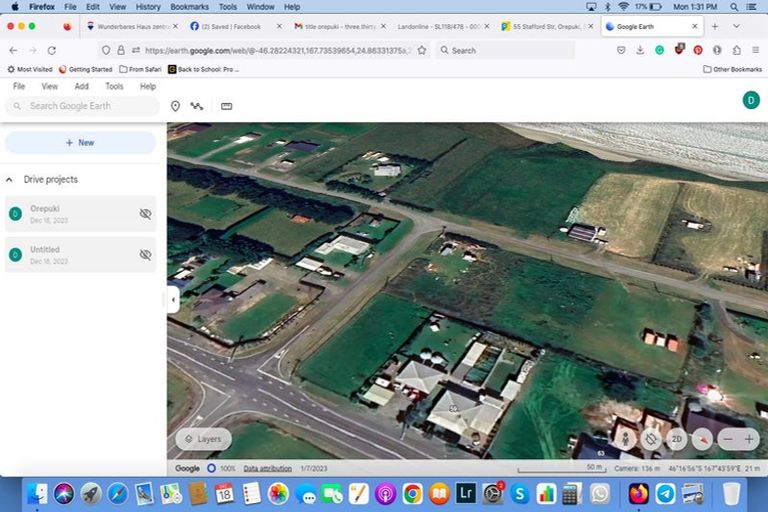Open the Google account avatar D
Viewport: 768px width, 512px height.
[x=751, y=100]
